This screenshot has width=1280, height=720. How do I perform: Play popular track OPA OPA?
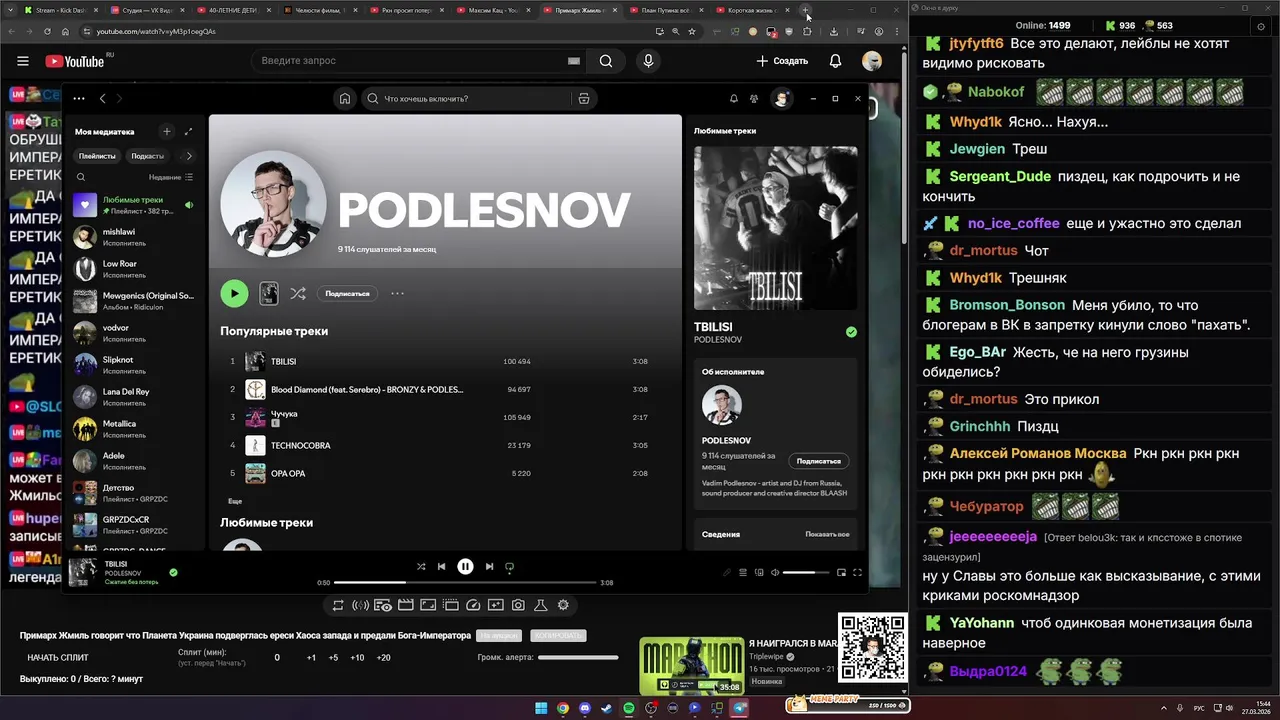pyautogui.click(x=445, y=473)
